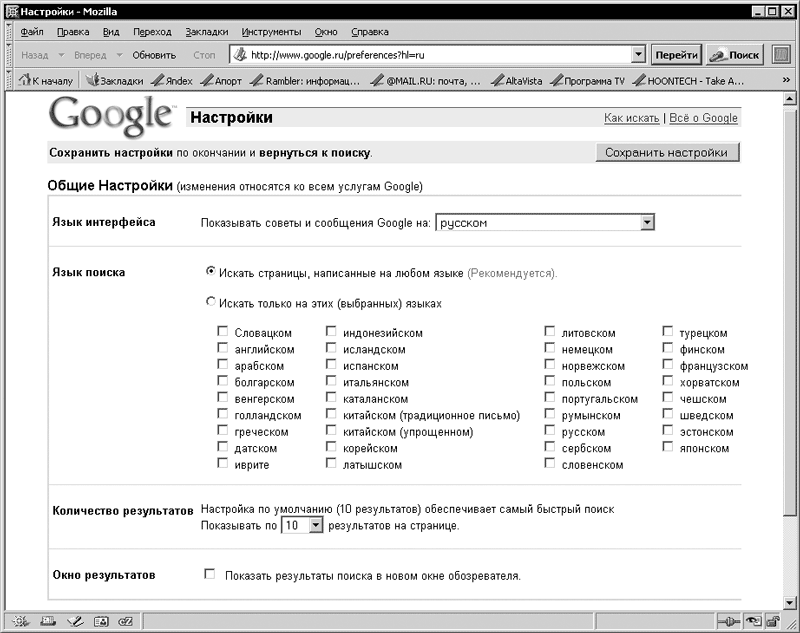Expand the results-per-page dropdown showing 10
800x633 pixels.
pos(316,525)
